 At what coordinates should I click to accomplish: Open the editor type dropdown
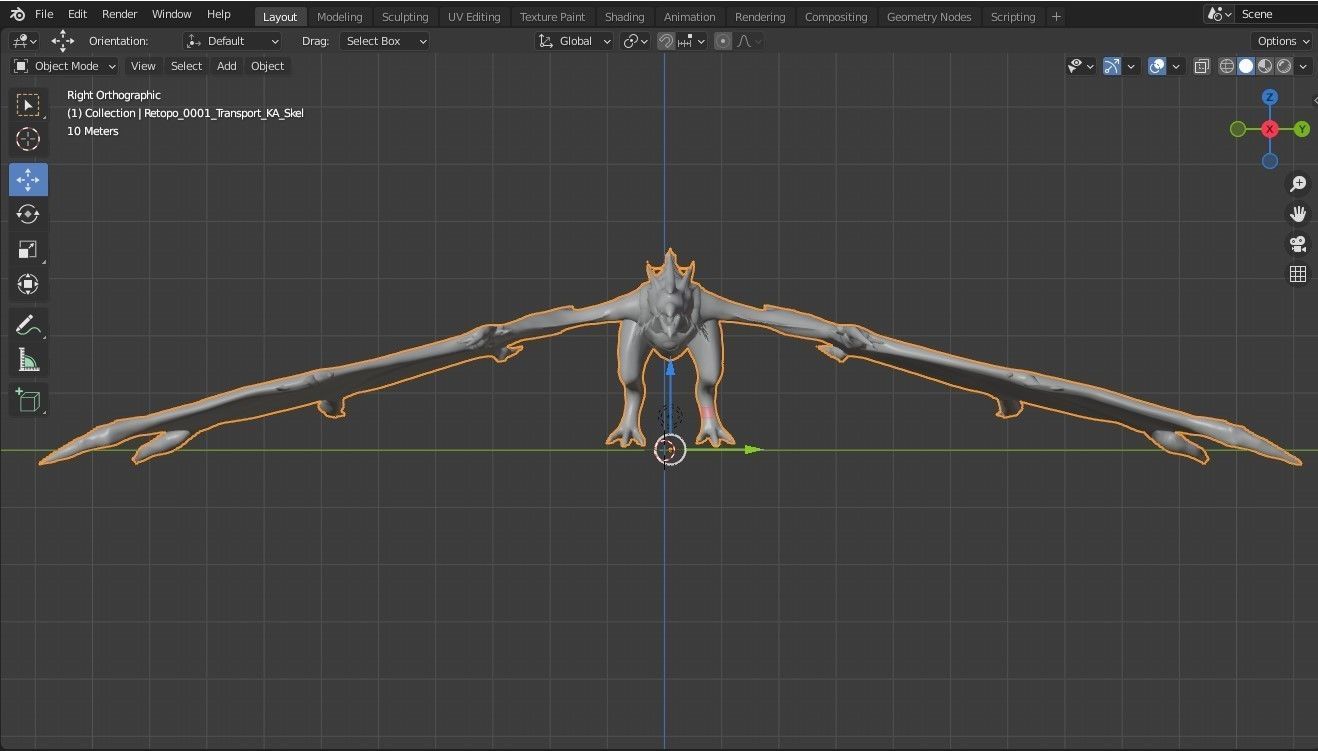click(24, 41)
